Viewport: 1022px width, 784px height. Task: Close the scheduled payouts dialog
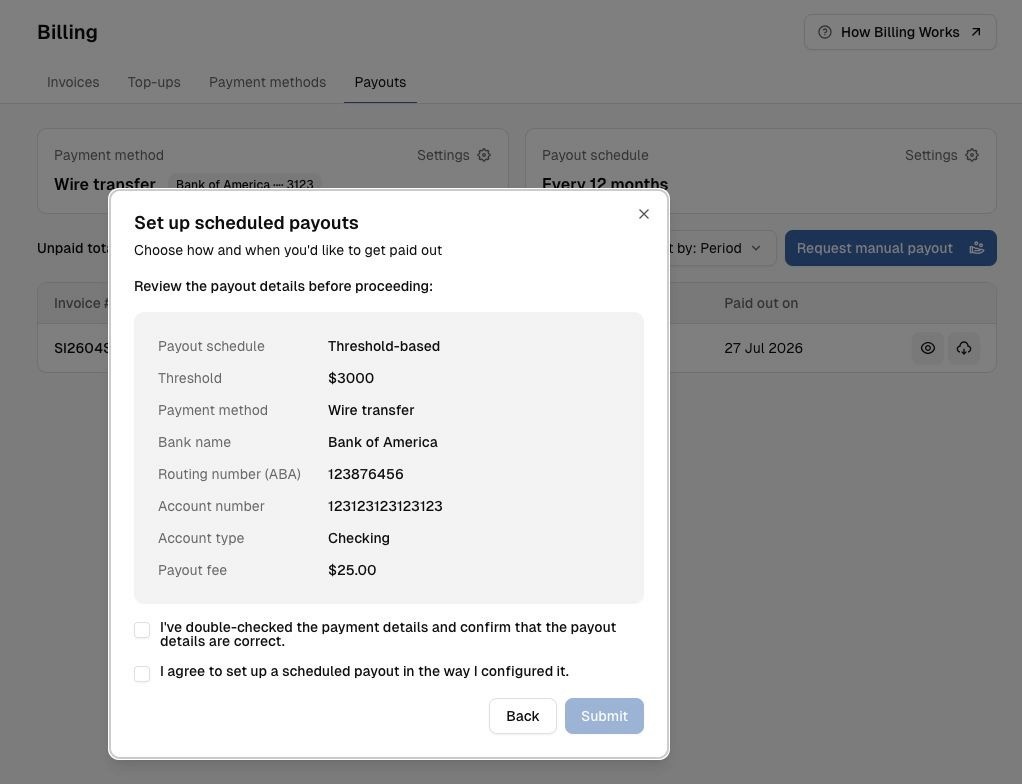tap(643, 214)
